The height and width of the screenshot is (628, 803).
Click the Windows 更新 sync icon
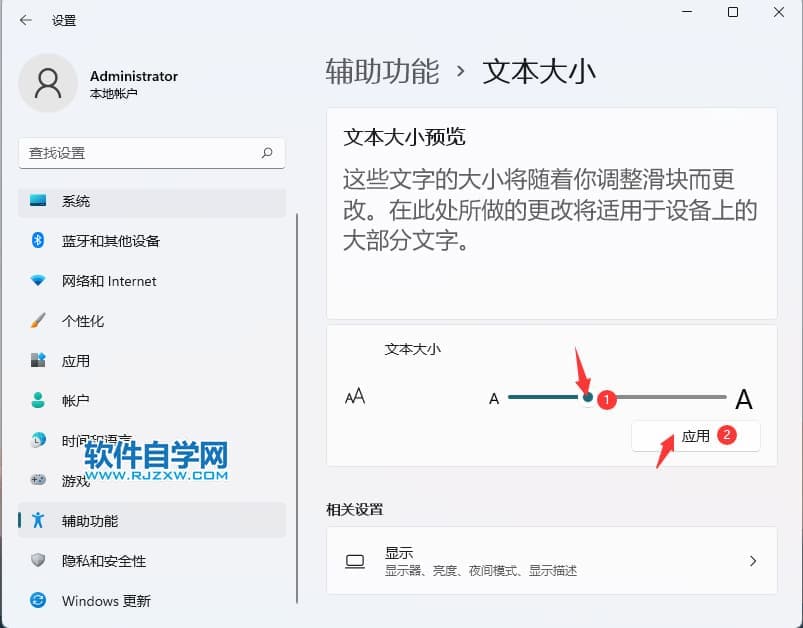pos(38,601)
